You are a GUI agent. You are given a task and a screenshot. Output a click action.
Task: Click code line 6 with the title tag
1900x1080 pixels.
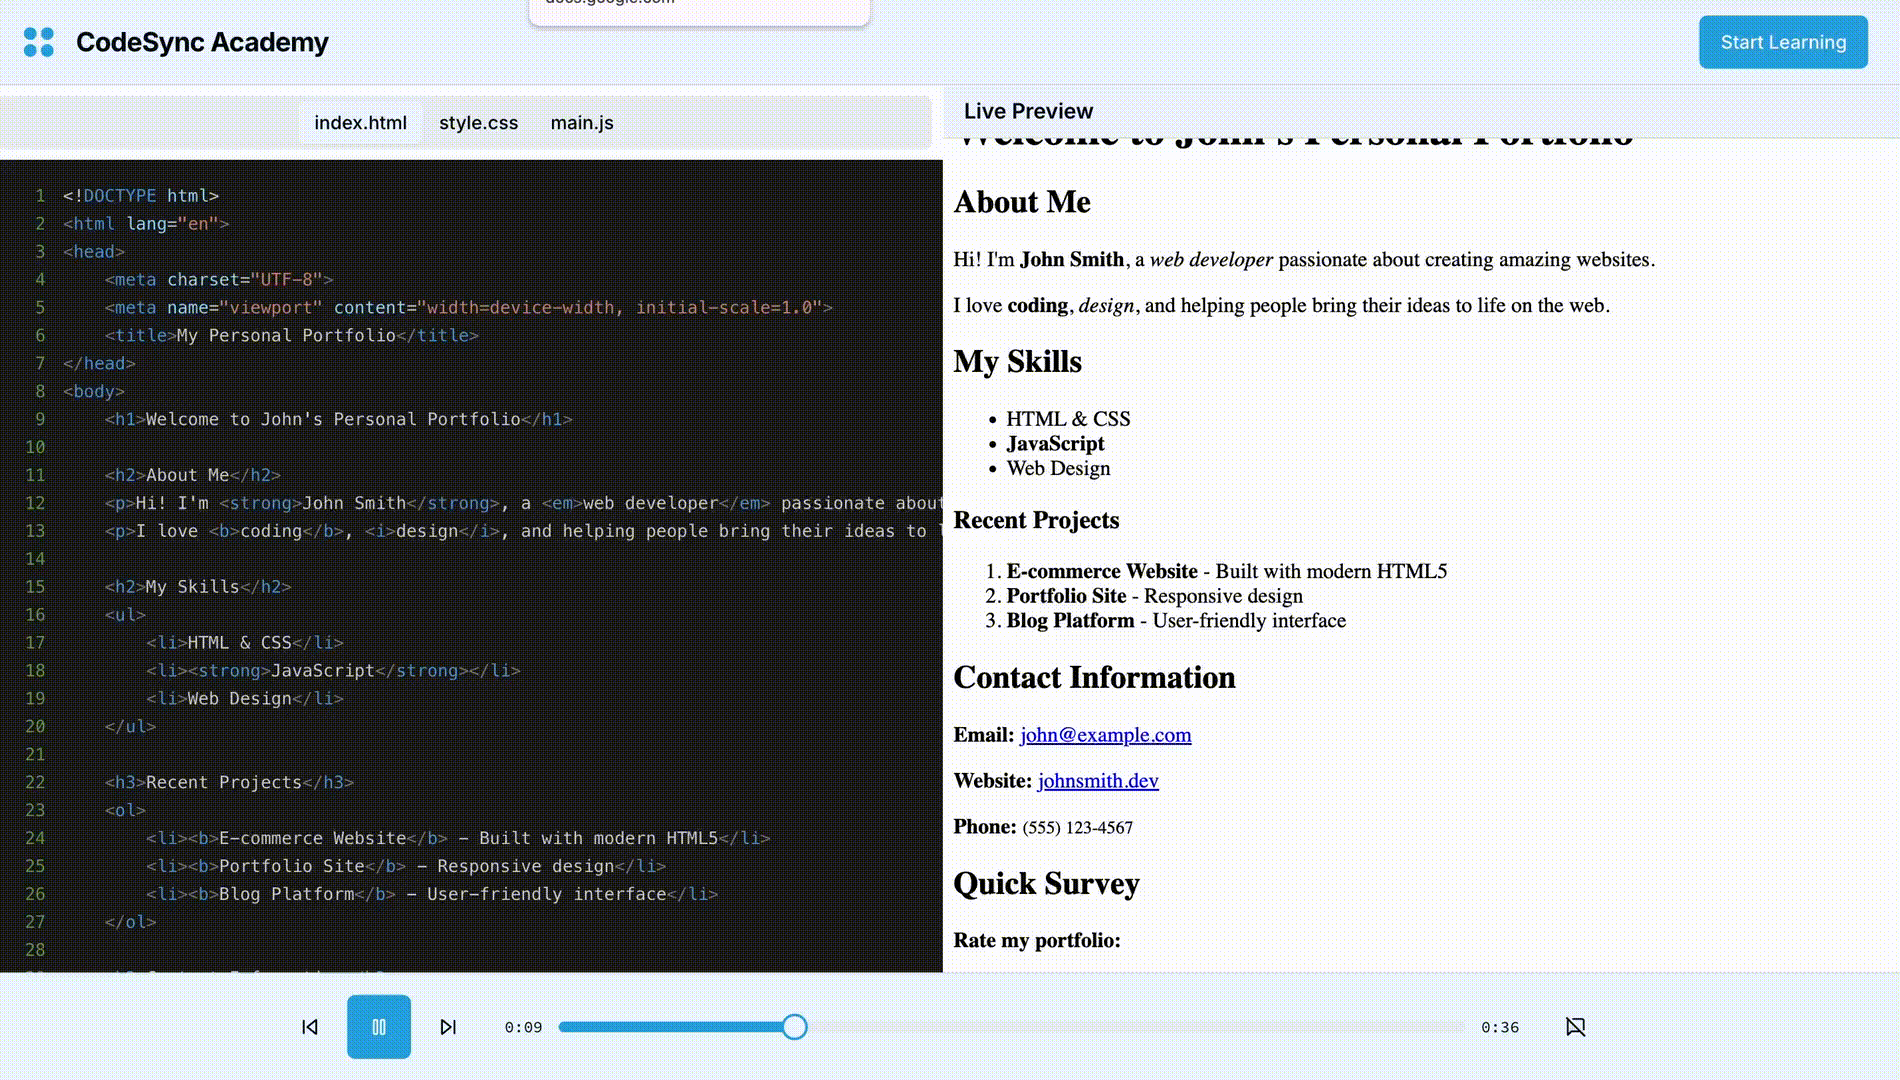point(292,335)
